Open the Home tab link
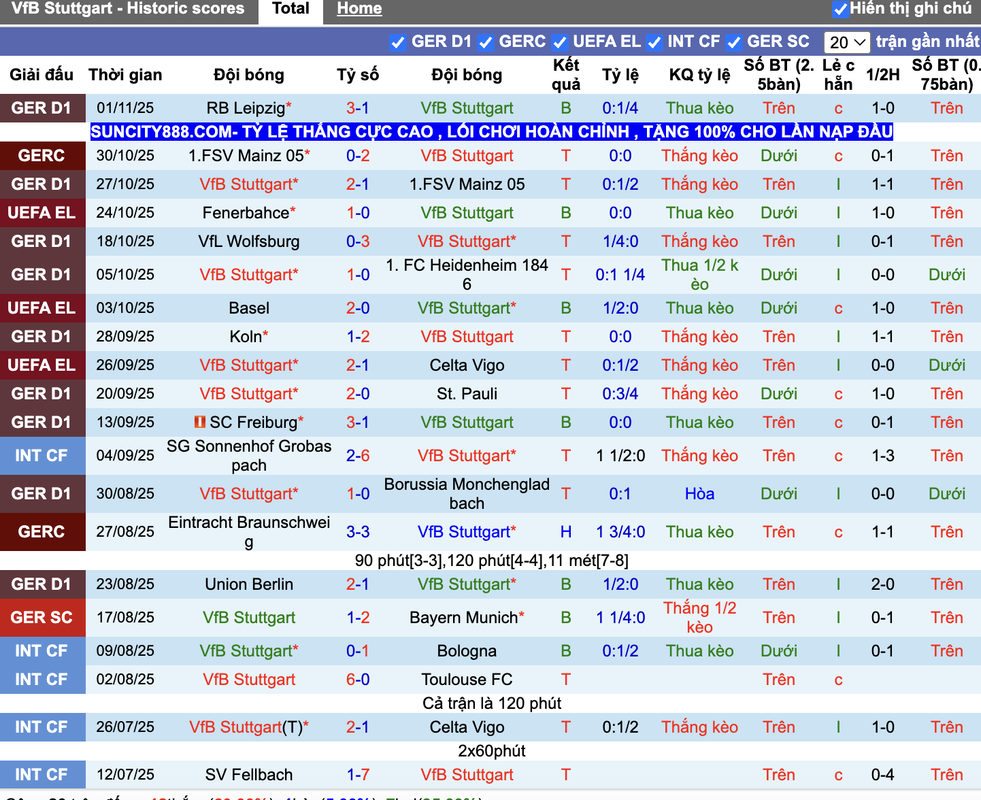Viewport: 981px width, 800px height. (359, 9)
